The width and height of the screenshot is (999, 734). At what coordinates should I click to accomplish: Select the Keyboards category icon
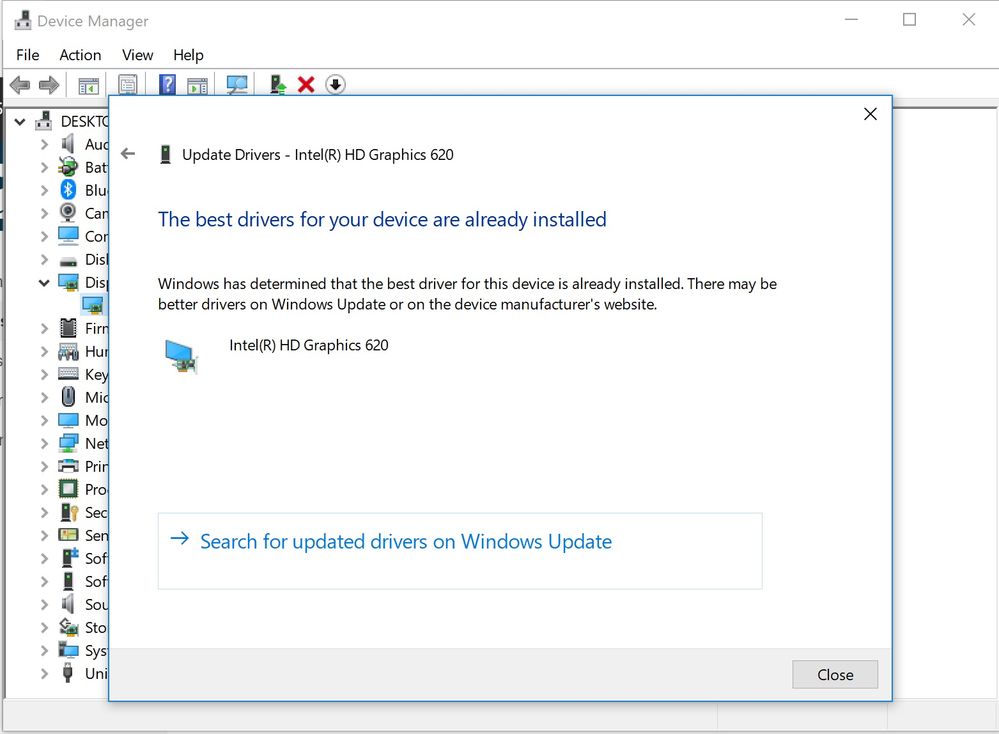(68, 374)
